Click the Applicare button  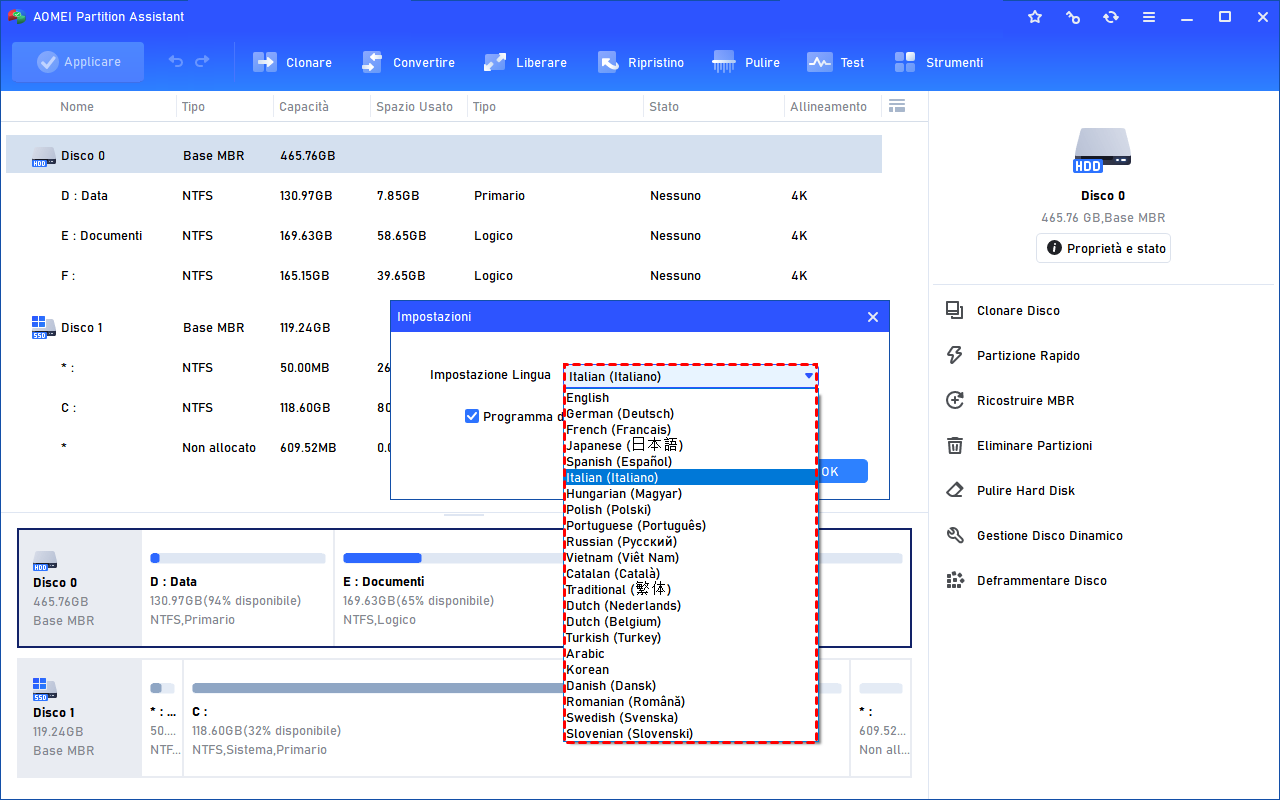[x=78, y=62]
